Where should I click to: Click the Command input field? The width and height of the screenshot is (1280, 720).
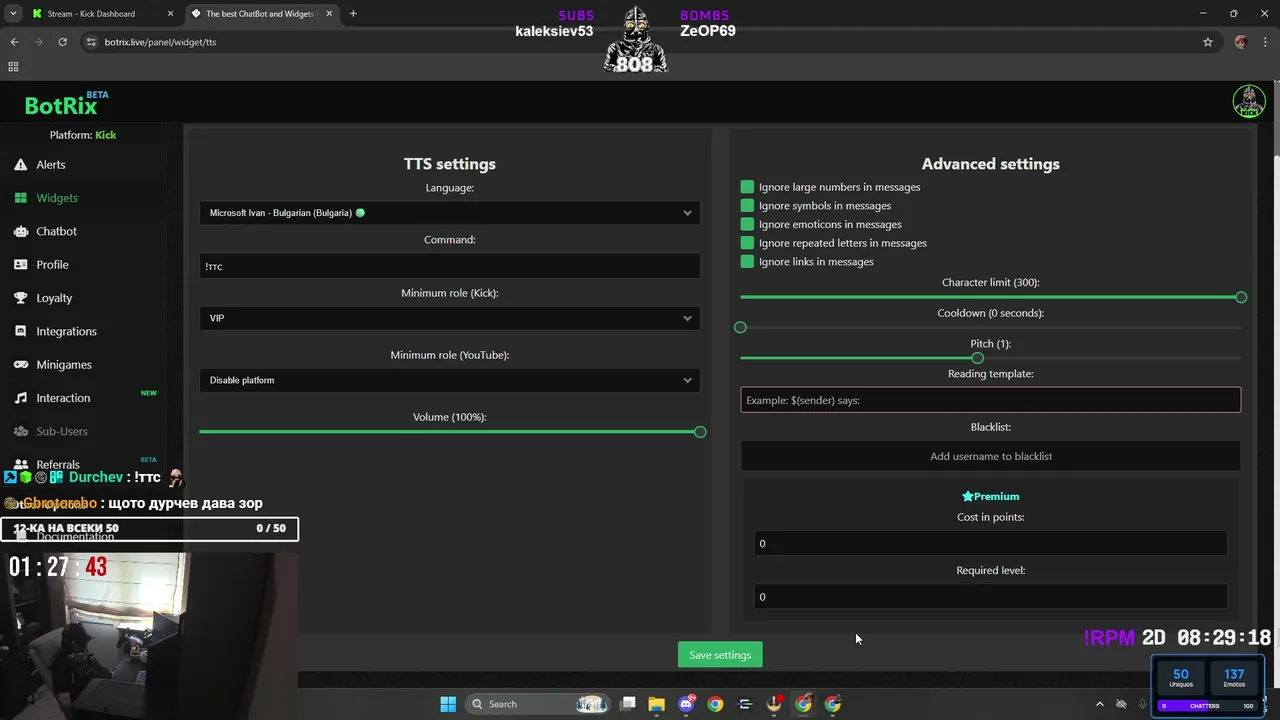click(450, 266)
